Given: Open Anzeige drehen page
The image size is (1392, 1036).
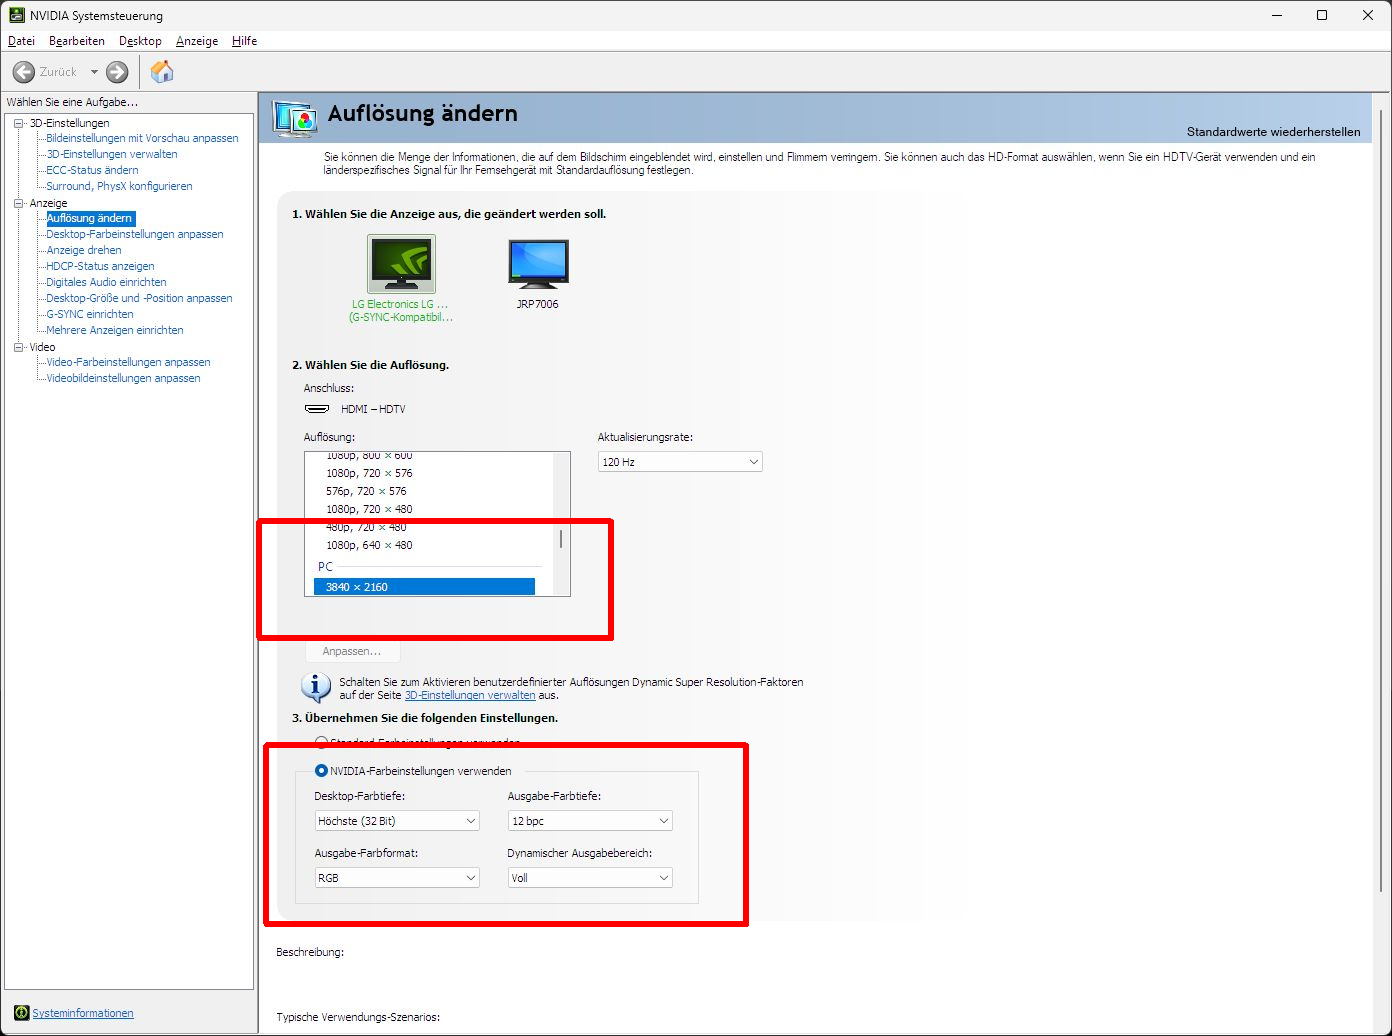Looking at the screenshot, I should tap(84, 250).
